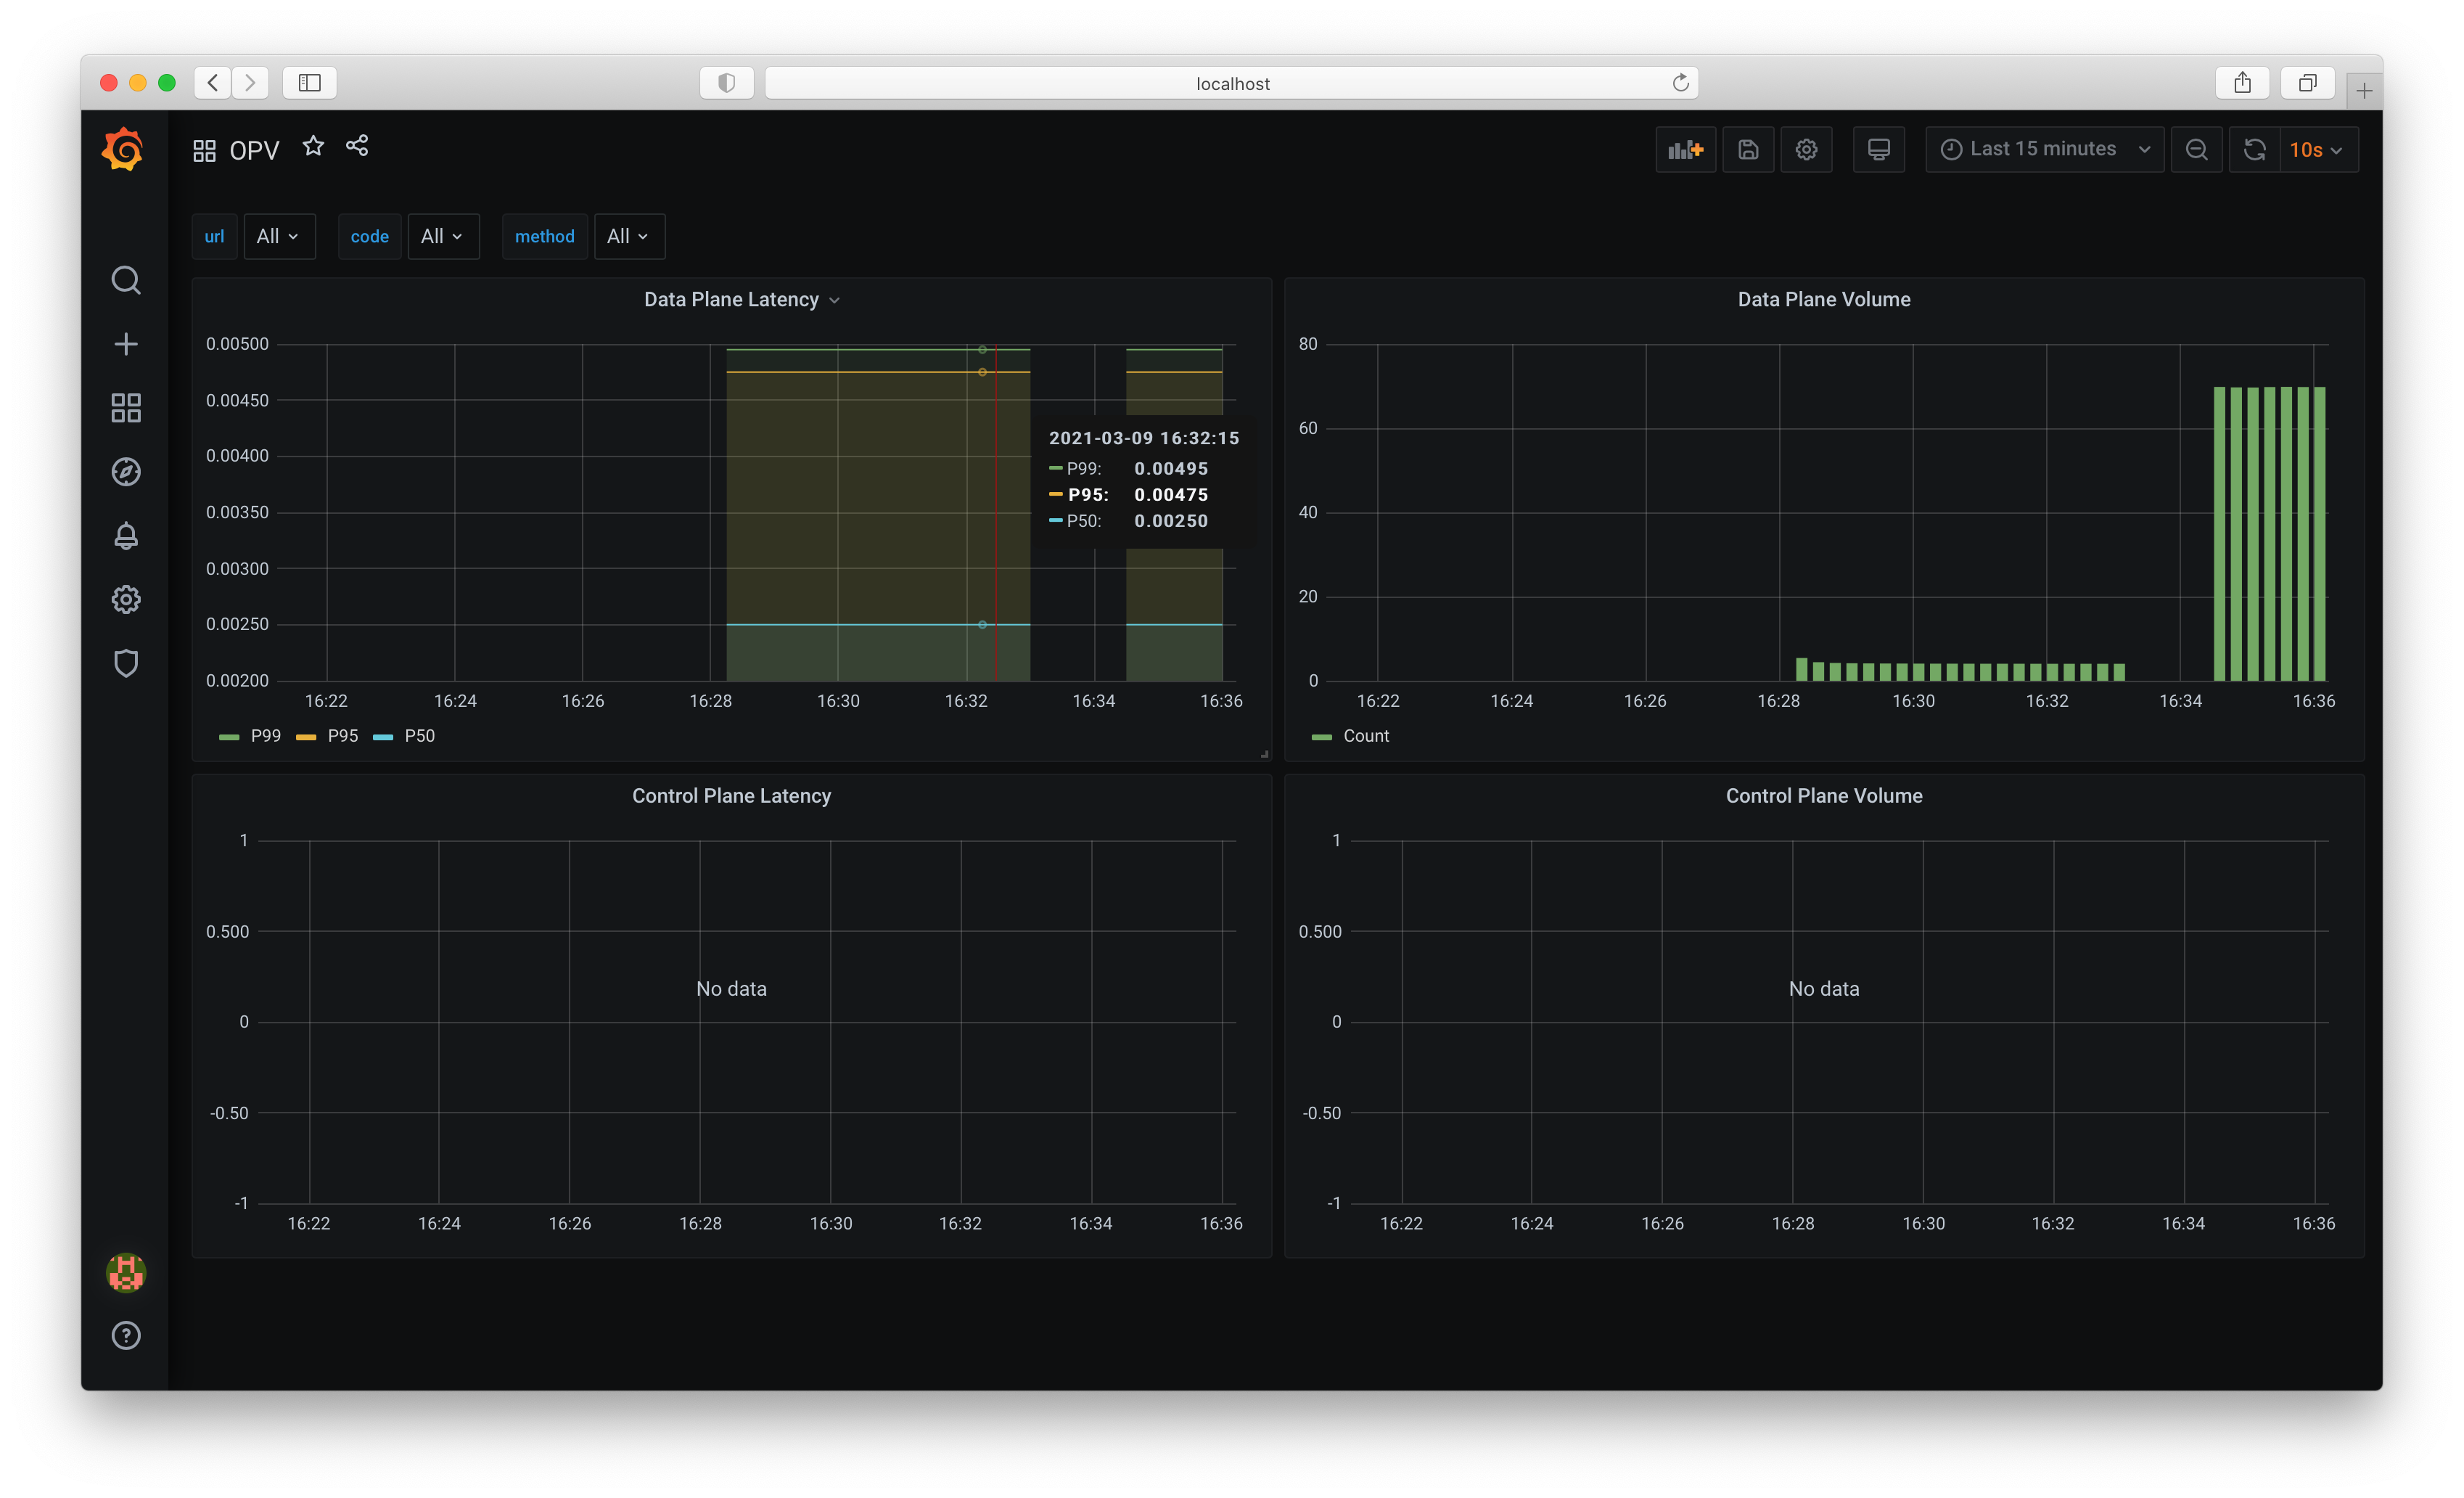Open the 10s refresh interval dropdown
2464x1498 pixels.
click(2318, 149)
